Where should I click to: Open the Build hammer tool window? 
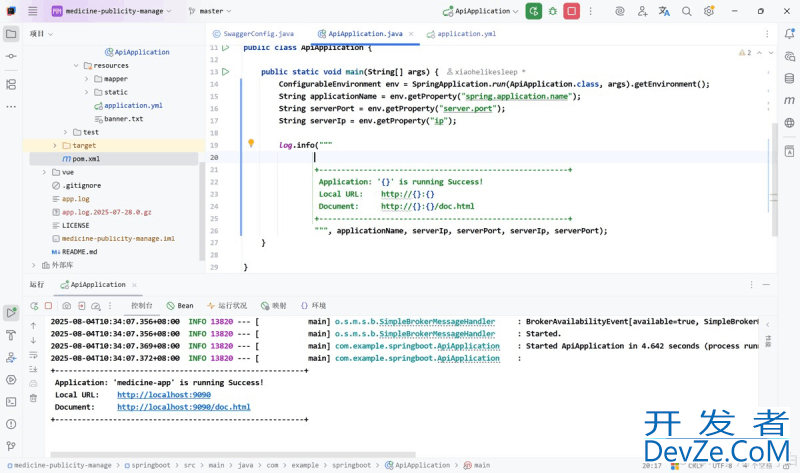(11, 335)
